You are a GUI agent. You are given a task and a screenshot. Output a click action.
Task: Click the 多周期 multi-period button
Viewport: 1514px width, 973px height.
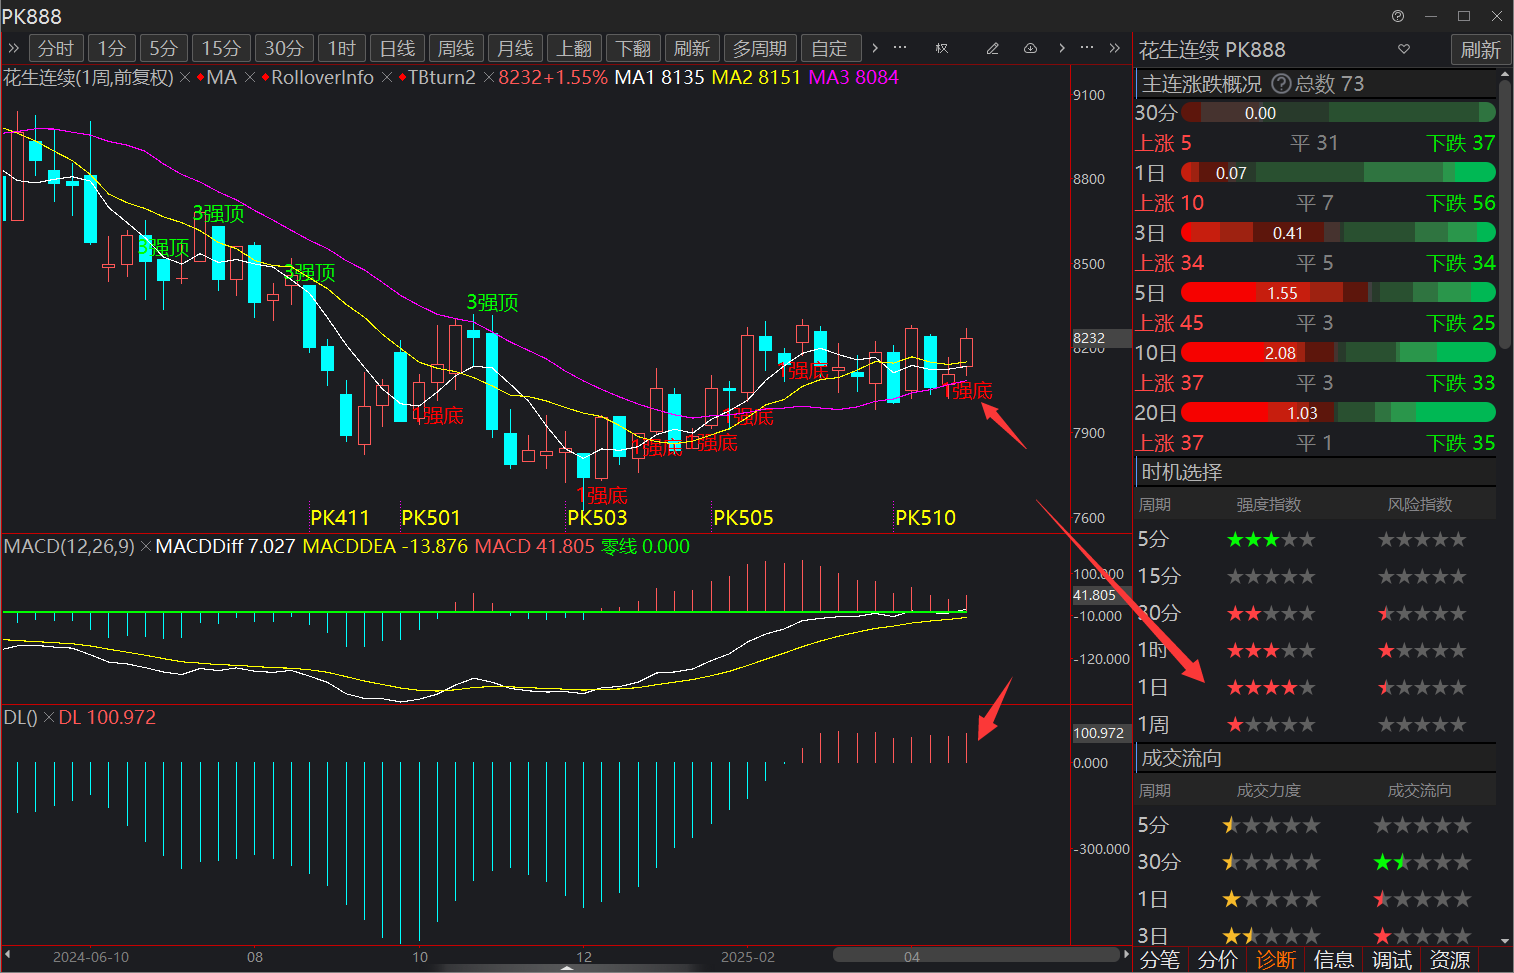(x=759, y=48)
